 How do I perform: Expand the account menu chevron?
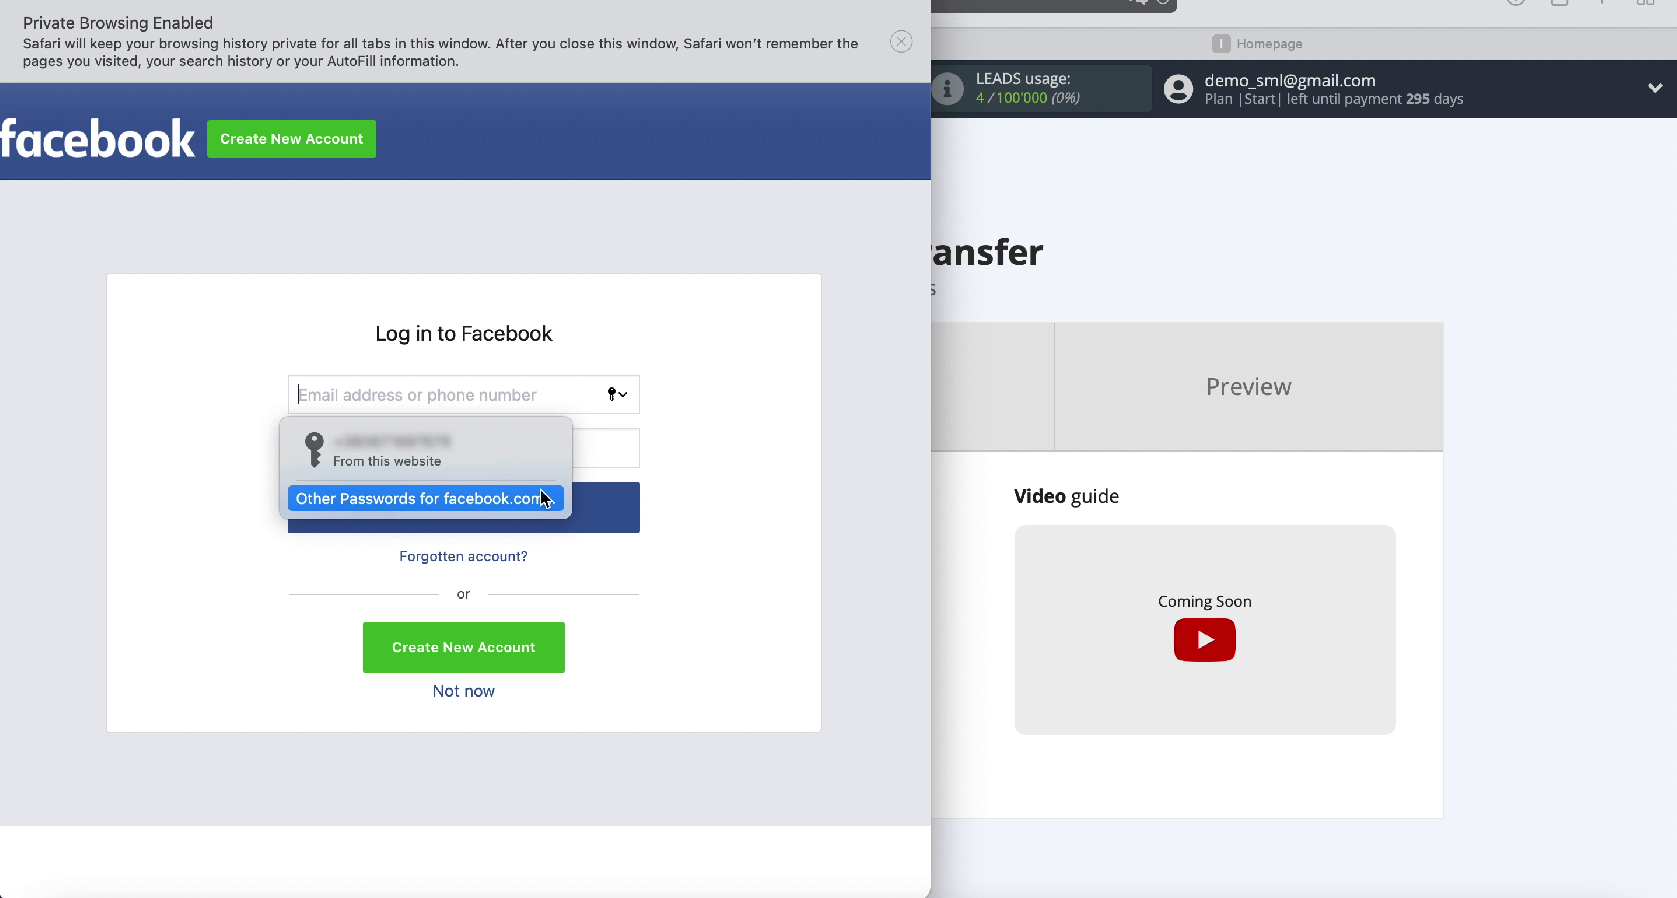click(1655, 88)
